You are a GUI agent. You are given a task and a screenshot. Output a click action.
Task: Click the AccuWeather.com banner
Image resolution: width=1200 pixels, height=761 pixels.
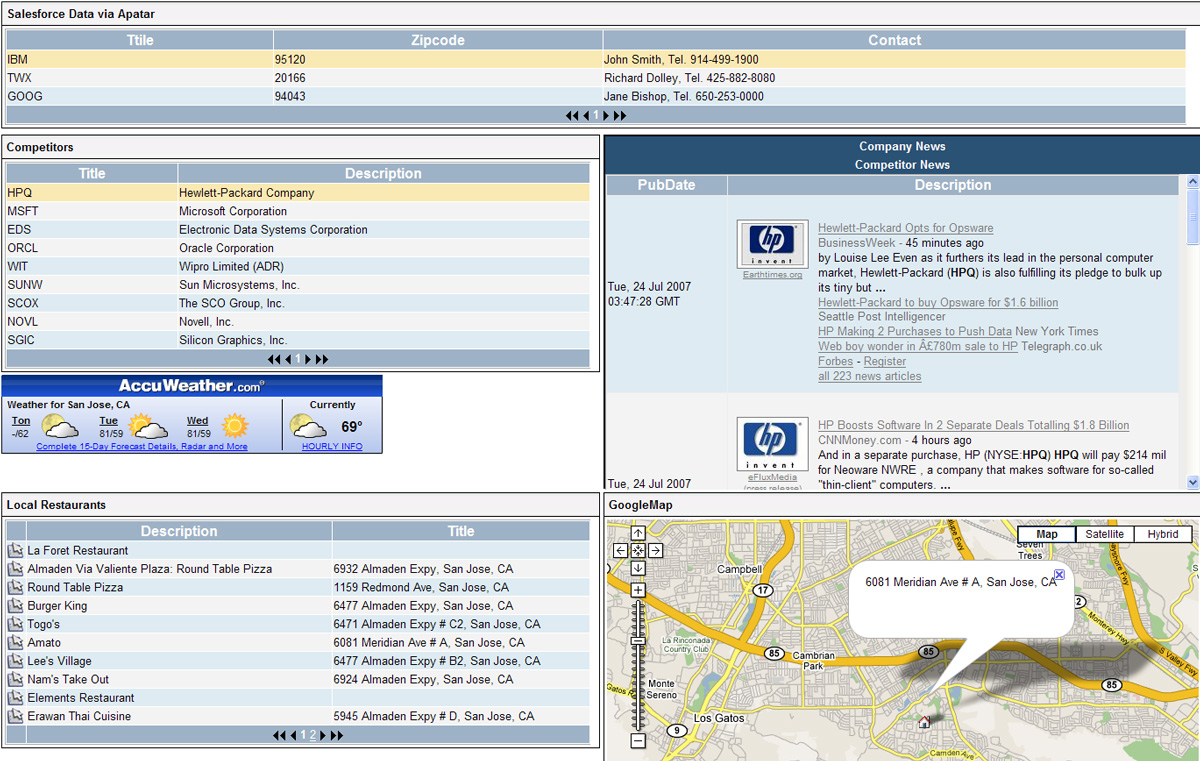click(192, 385)
